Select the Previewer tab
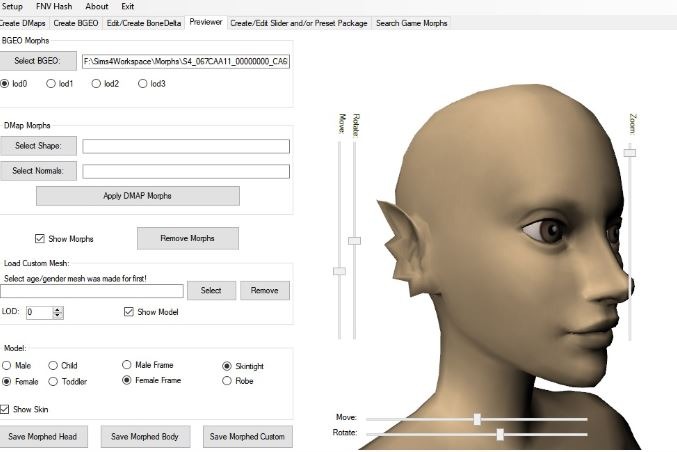Viewport: 677px width, 452px height. click(x=206, y=22)
